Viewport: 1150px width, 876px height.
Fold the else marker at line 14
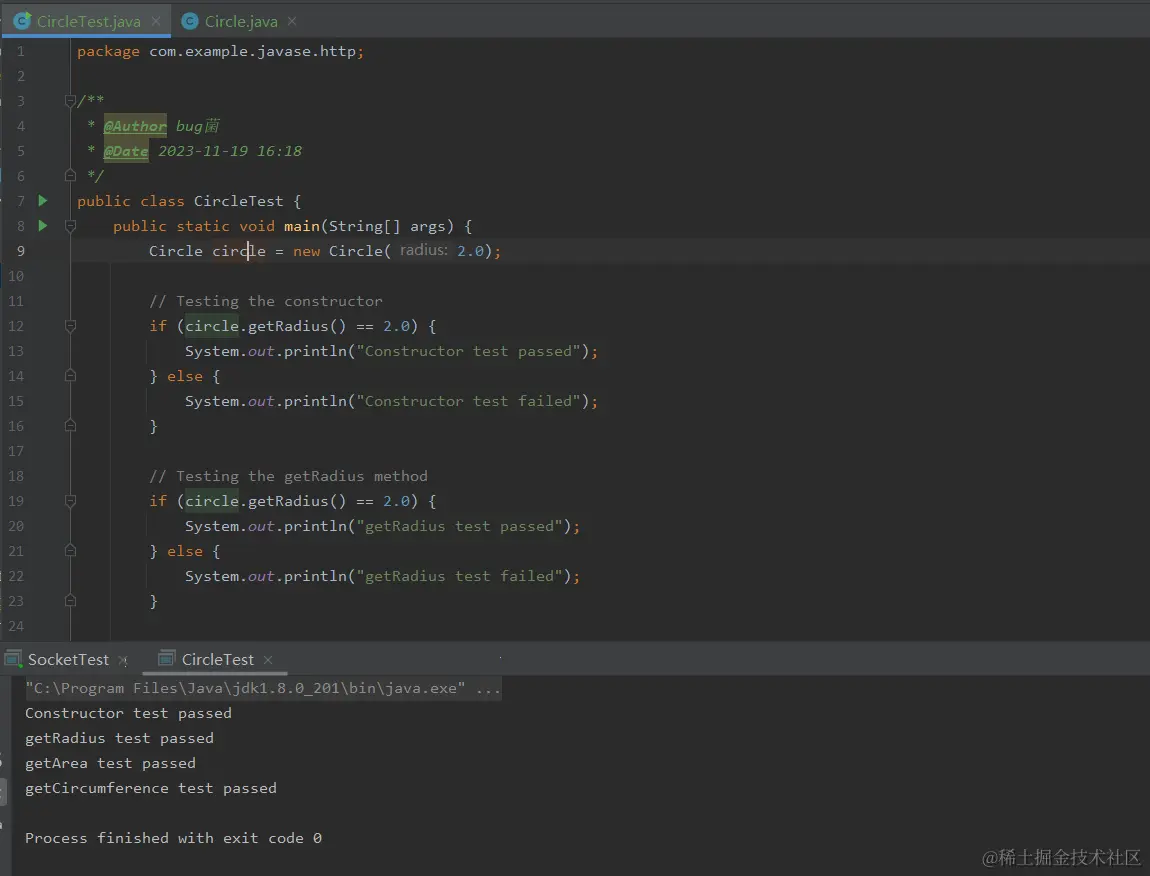point(70,376)
